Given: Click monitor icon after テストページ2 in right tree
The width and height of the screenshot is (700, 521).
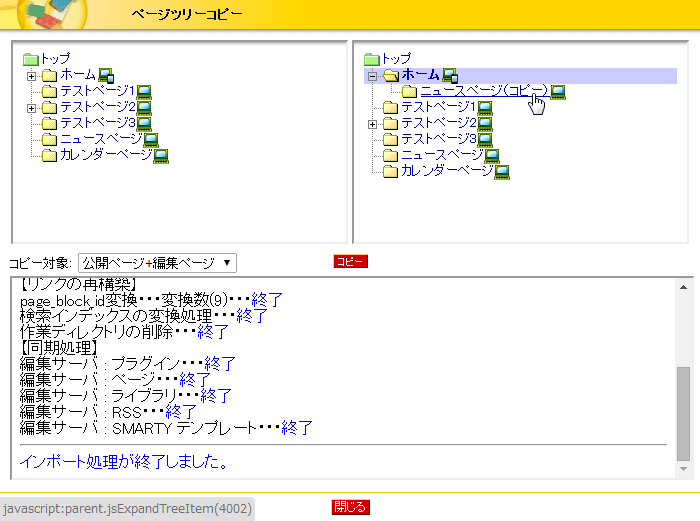Looking at the screenshot, I should [x=485, y=124].
